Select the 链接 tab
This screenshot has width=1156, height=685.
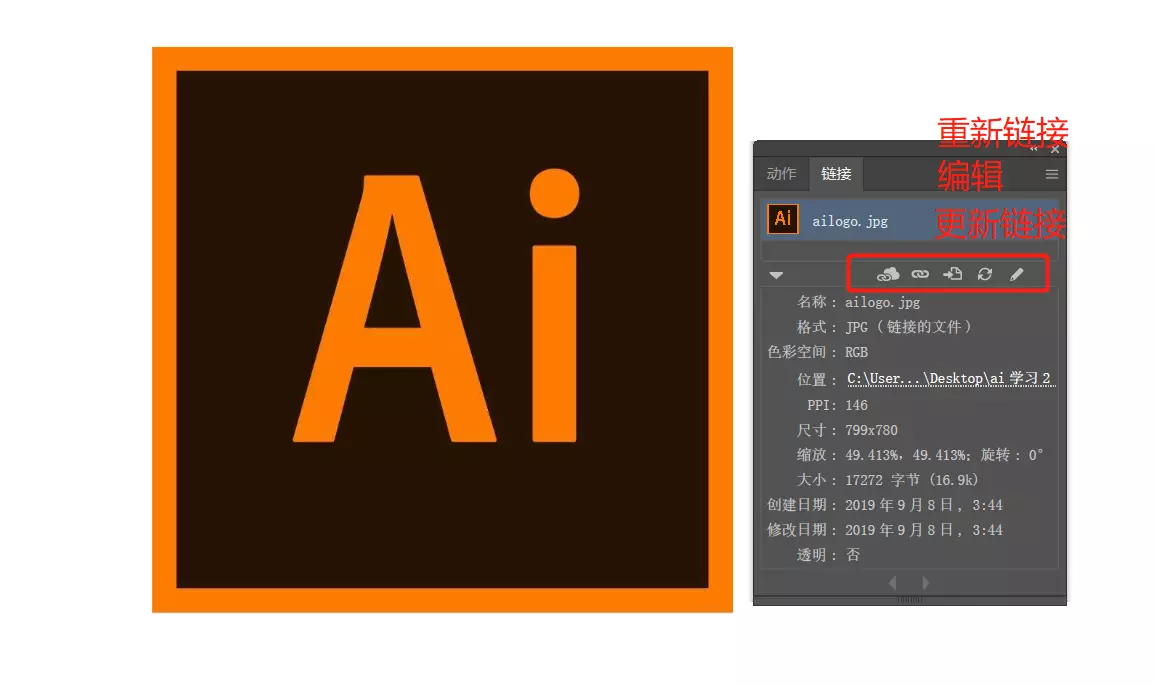coord(836,174)
